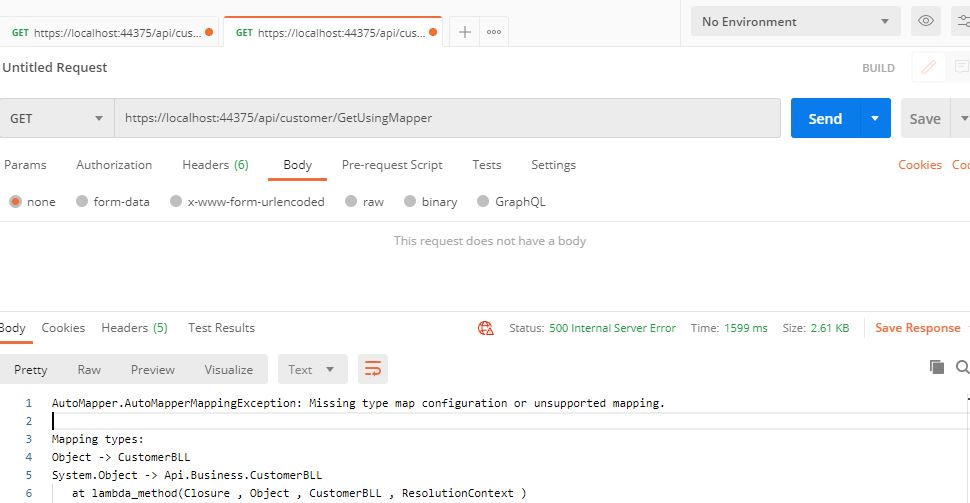The width and height of the screenshot is (970, 503).
Task: Open the Authorization tab
Action: pyautogui.click(x=114, y=165)
